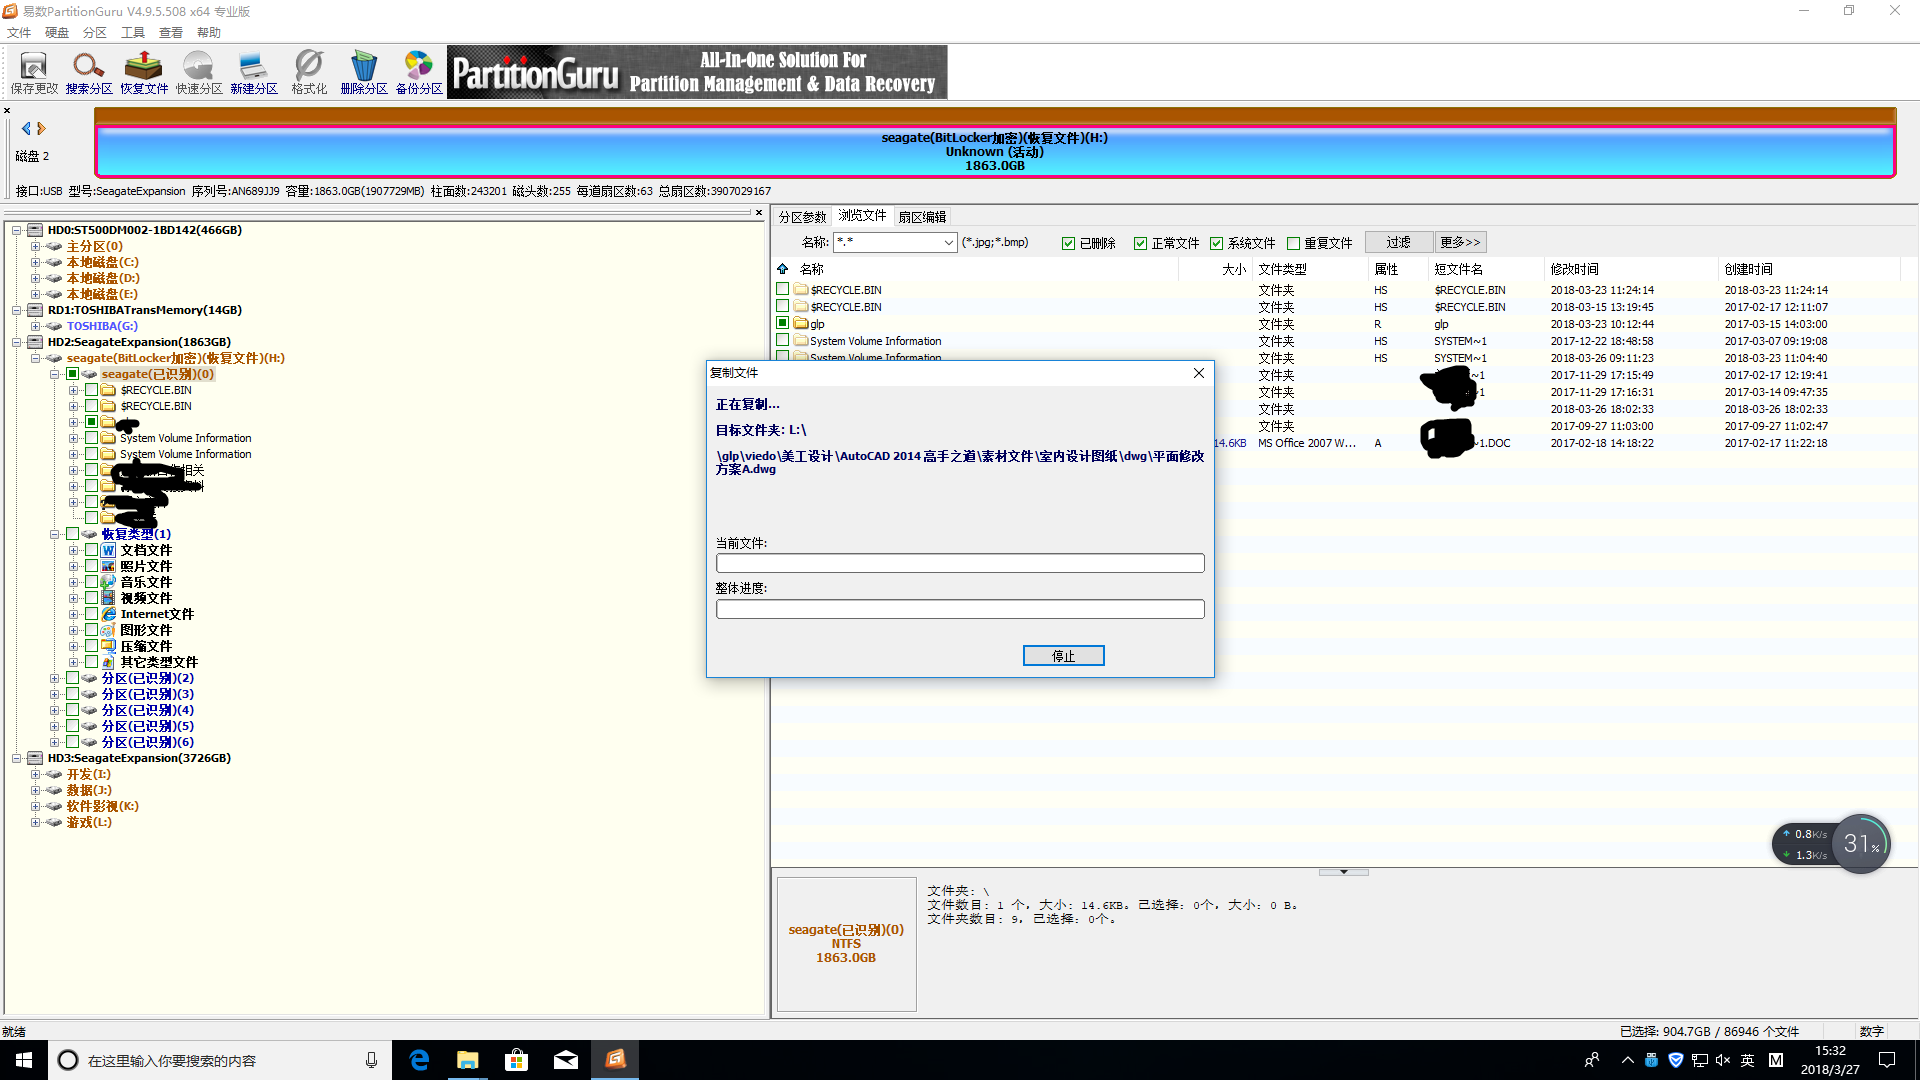Click the seagate BitLocker partition bar

point(995,151)
